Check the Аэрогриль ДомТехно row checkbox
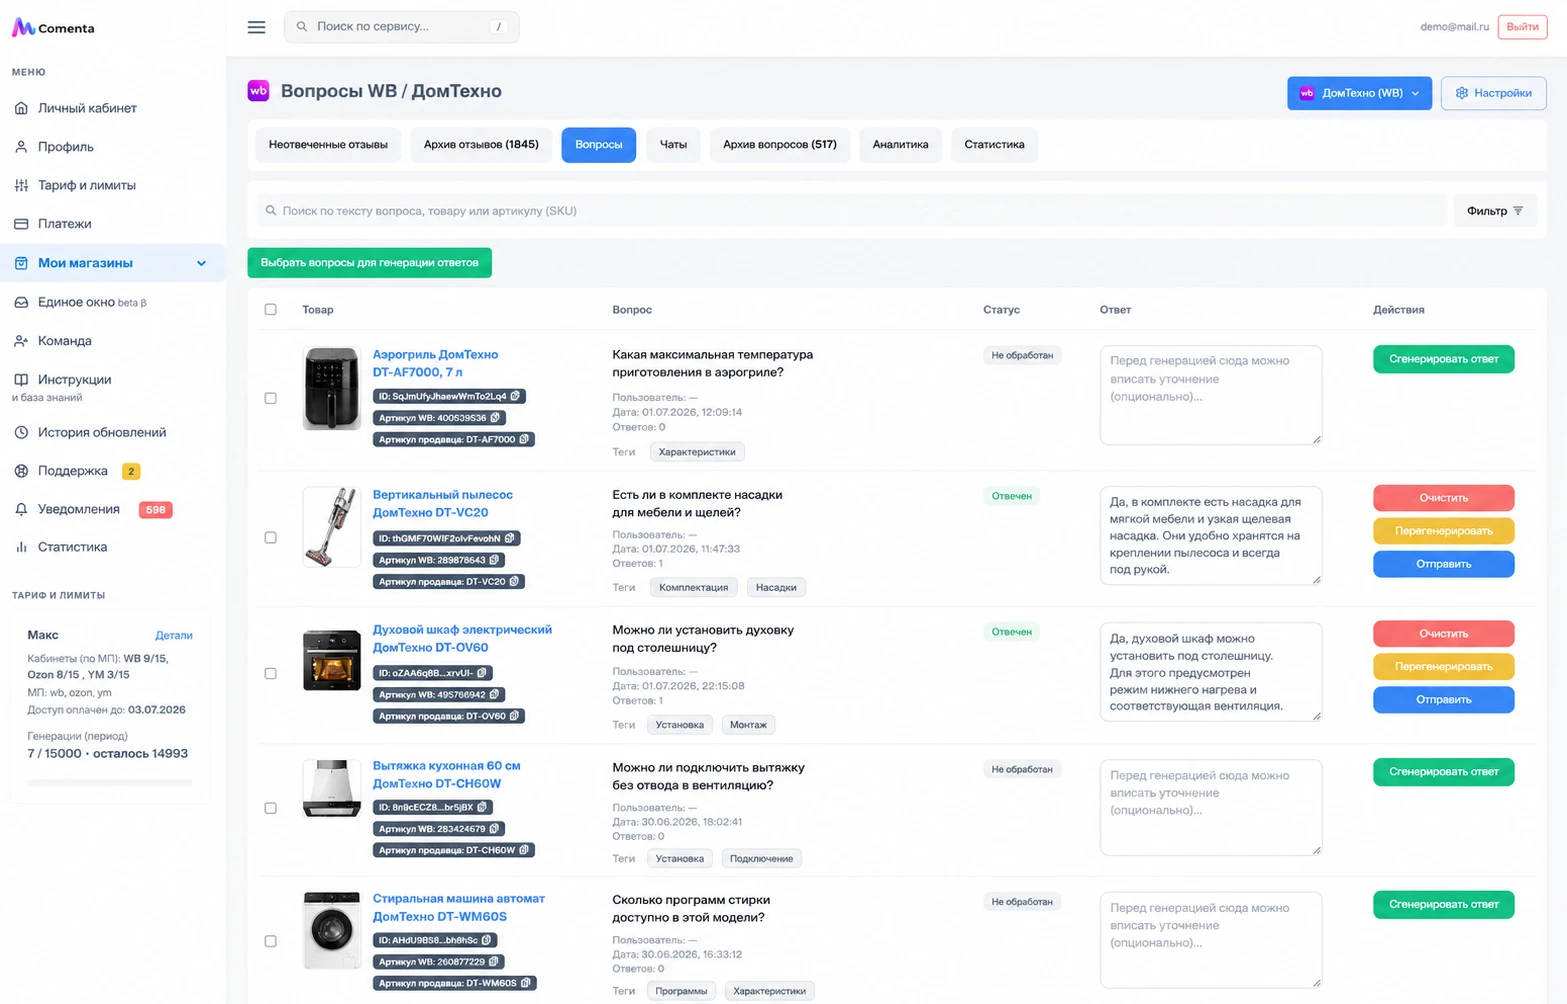Image resolution: width=1567 pixels, height=1004 pixels. [270, 398]
